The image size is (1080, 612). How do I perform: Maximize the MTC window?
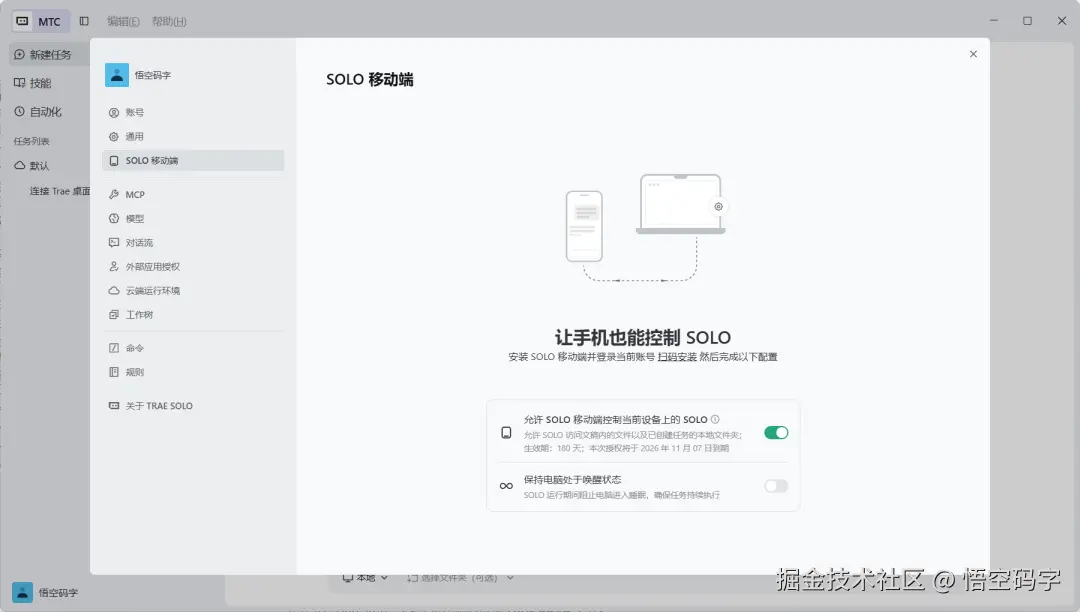(1027, 21)
